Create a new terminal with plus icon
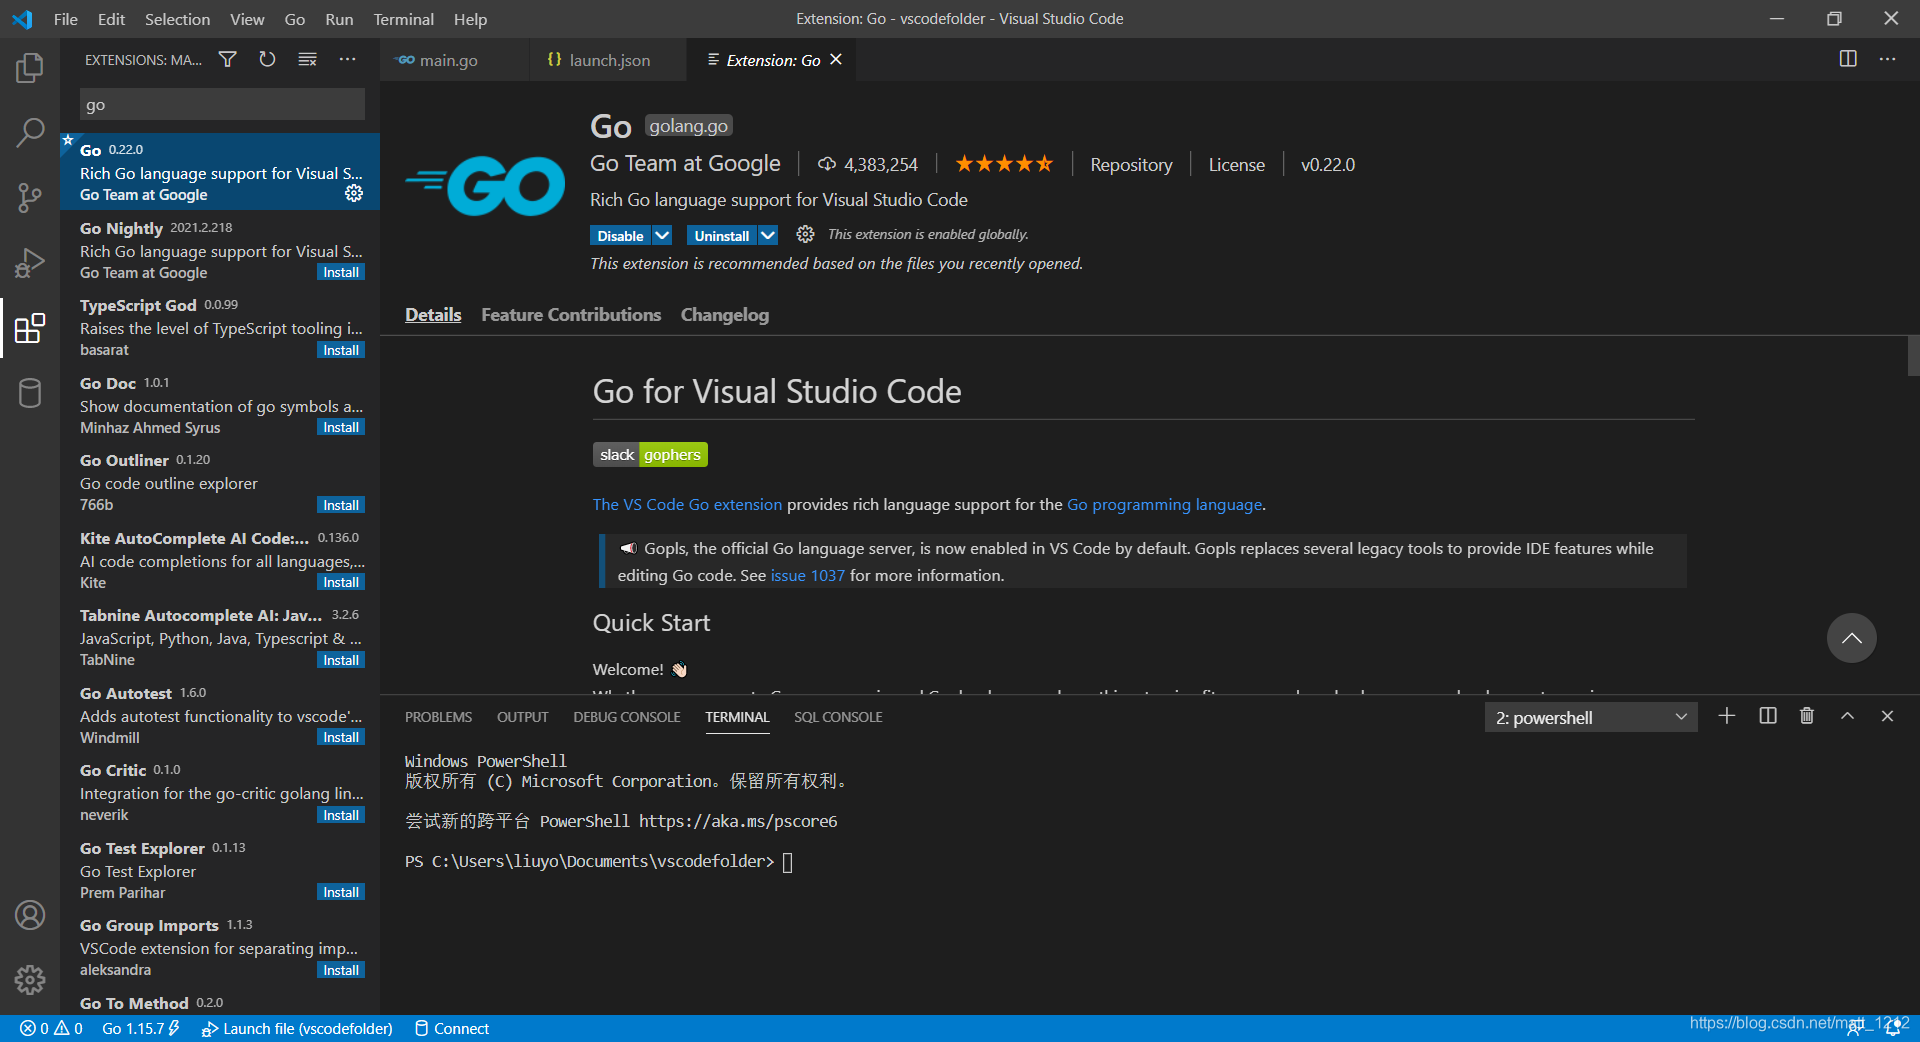Image resolution: width=1920 pixels, height=1042 pixels. (x=1727, y=716)
